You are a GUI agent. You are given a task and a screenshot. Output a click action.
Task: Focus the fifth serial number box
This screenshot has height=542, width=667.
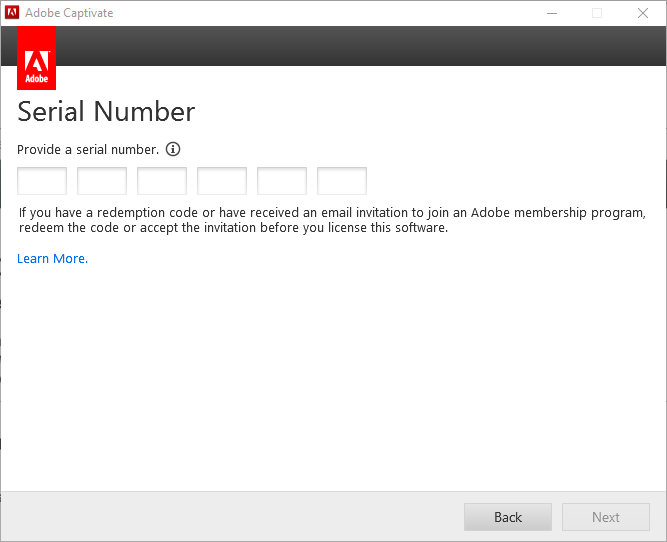pos(282,181)
